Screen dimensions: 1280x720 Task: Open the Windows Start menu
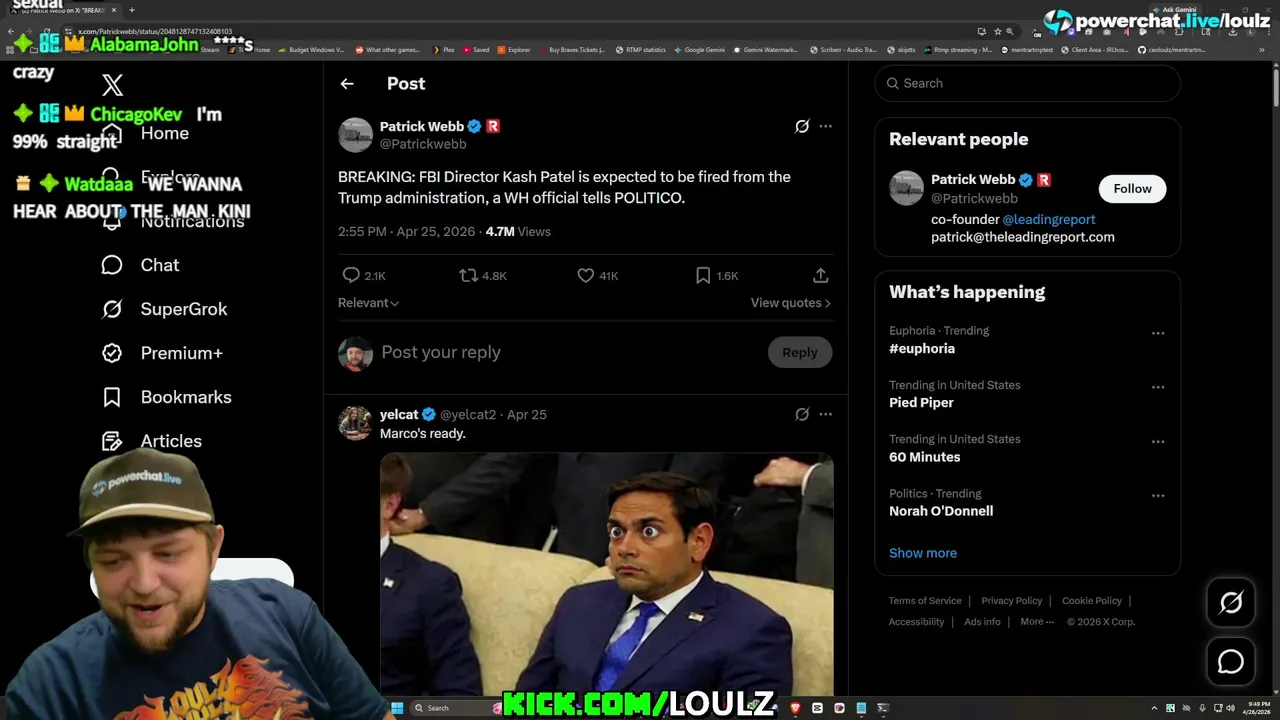tap(397, 708)
